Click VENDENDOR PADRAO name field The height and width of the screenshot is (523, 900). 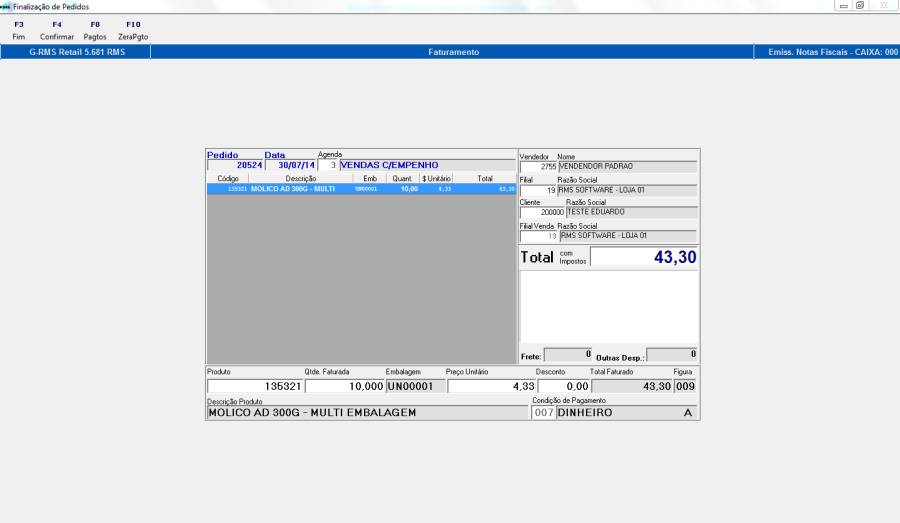tap(628, 166)
